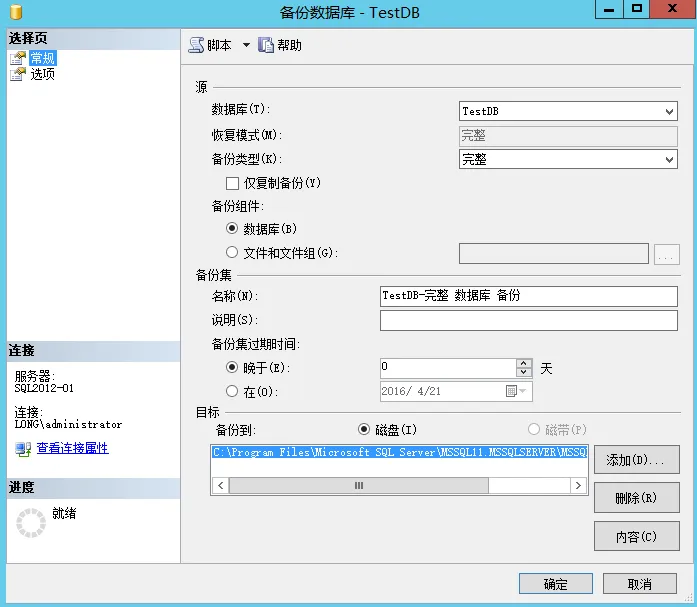Close the 备份数据库 dialog
The height and width of the screenshot is (607, 697).
673,9
